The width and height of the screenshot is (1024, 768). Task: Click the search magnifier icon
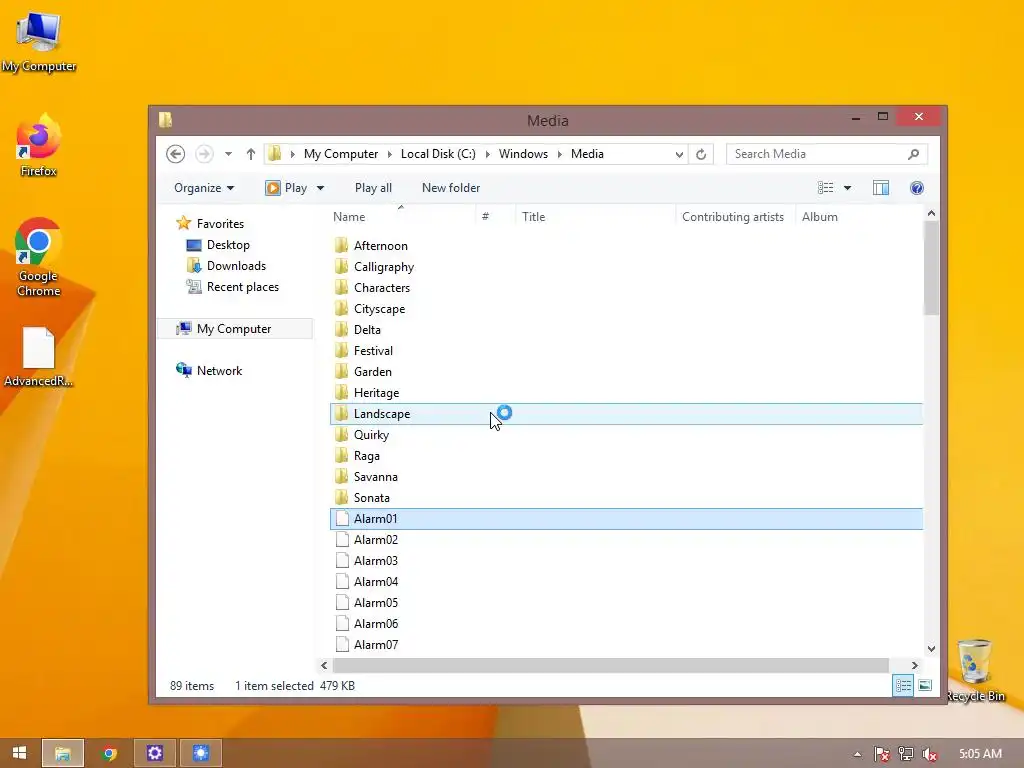[914, 154]
